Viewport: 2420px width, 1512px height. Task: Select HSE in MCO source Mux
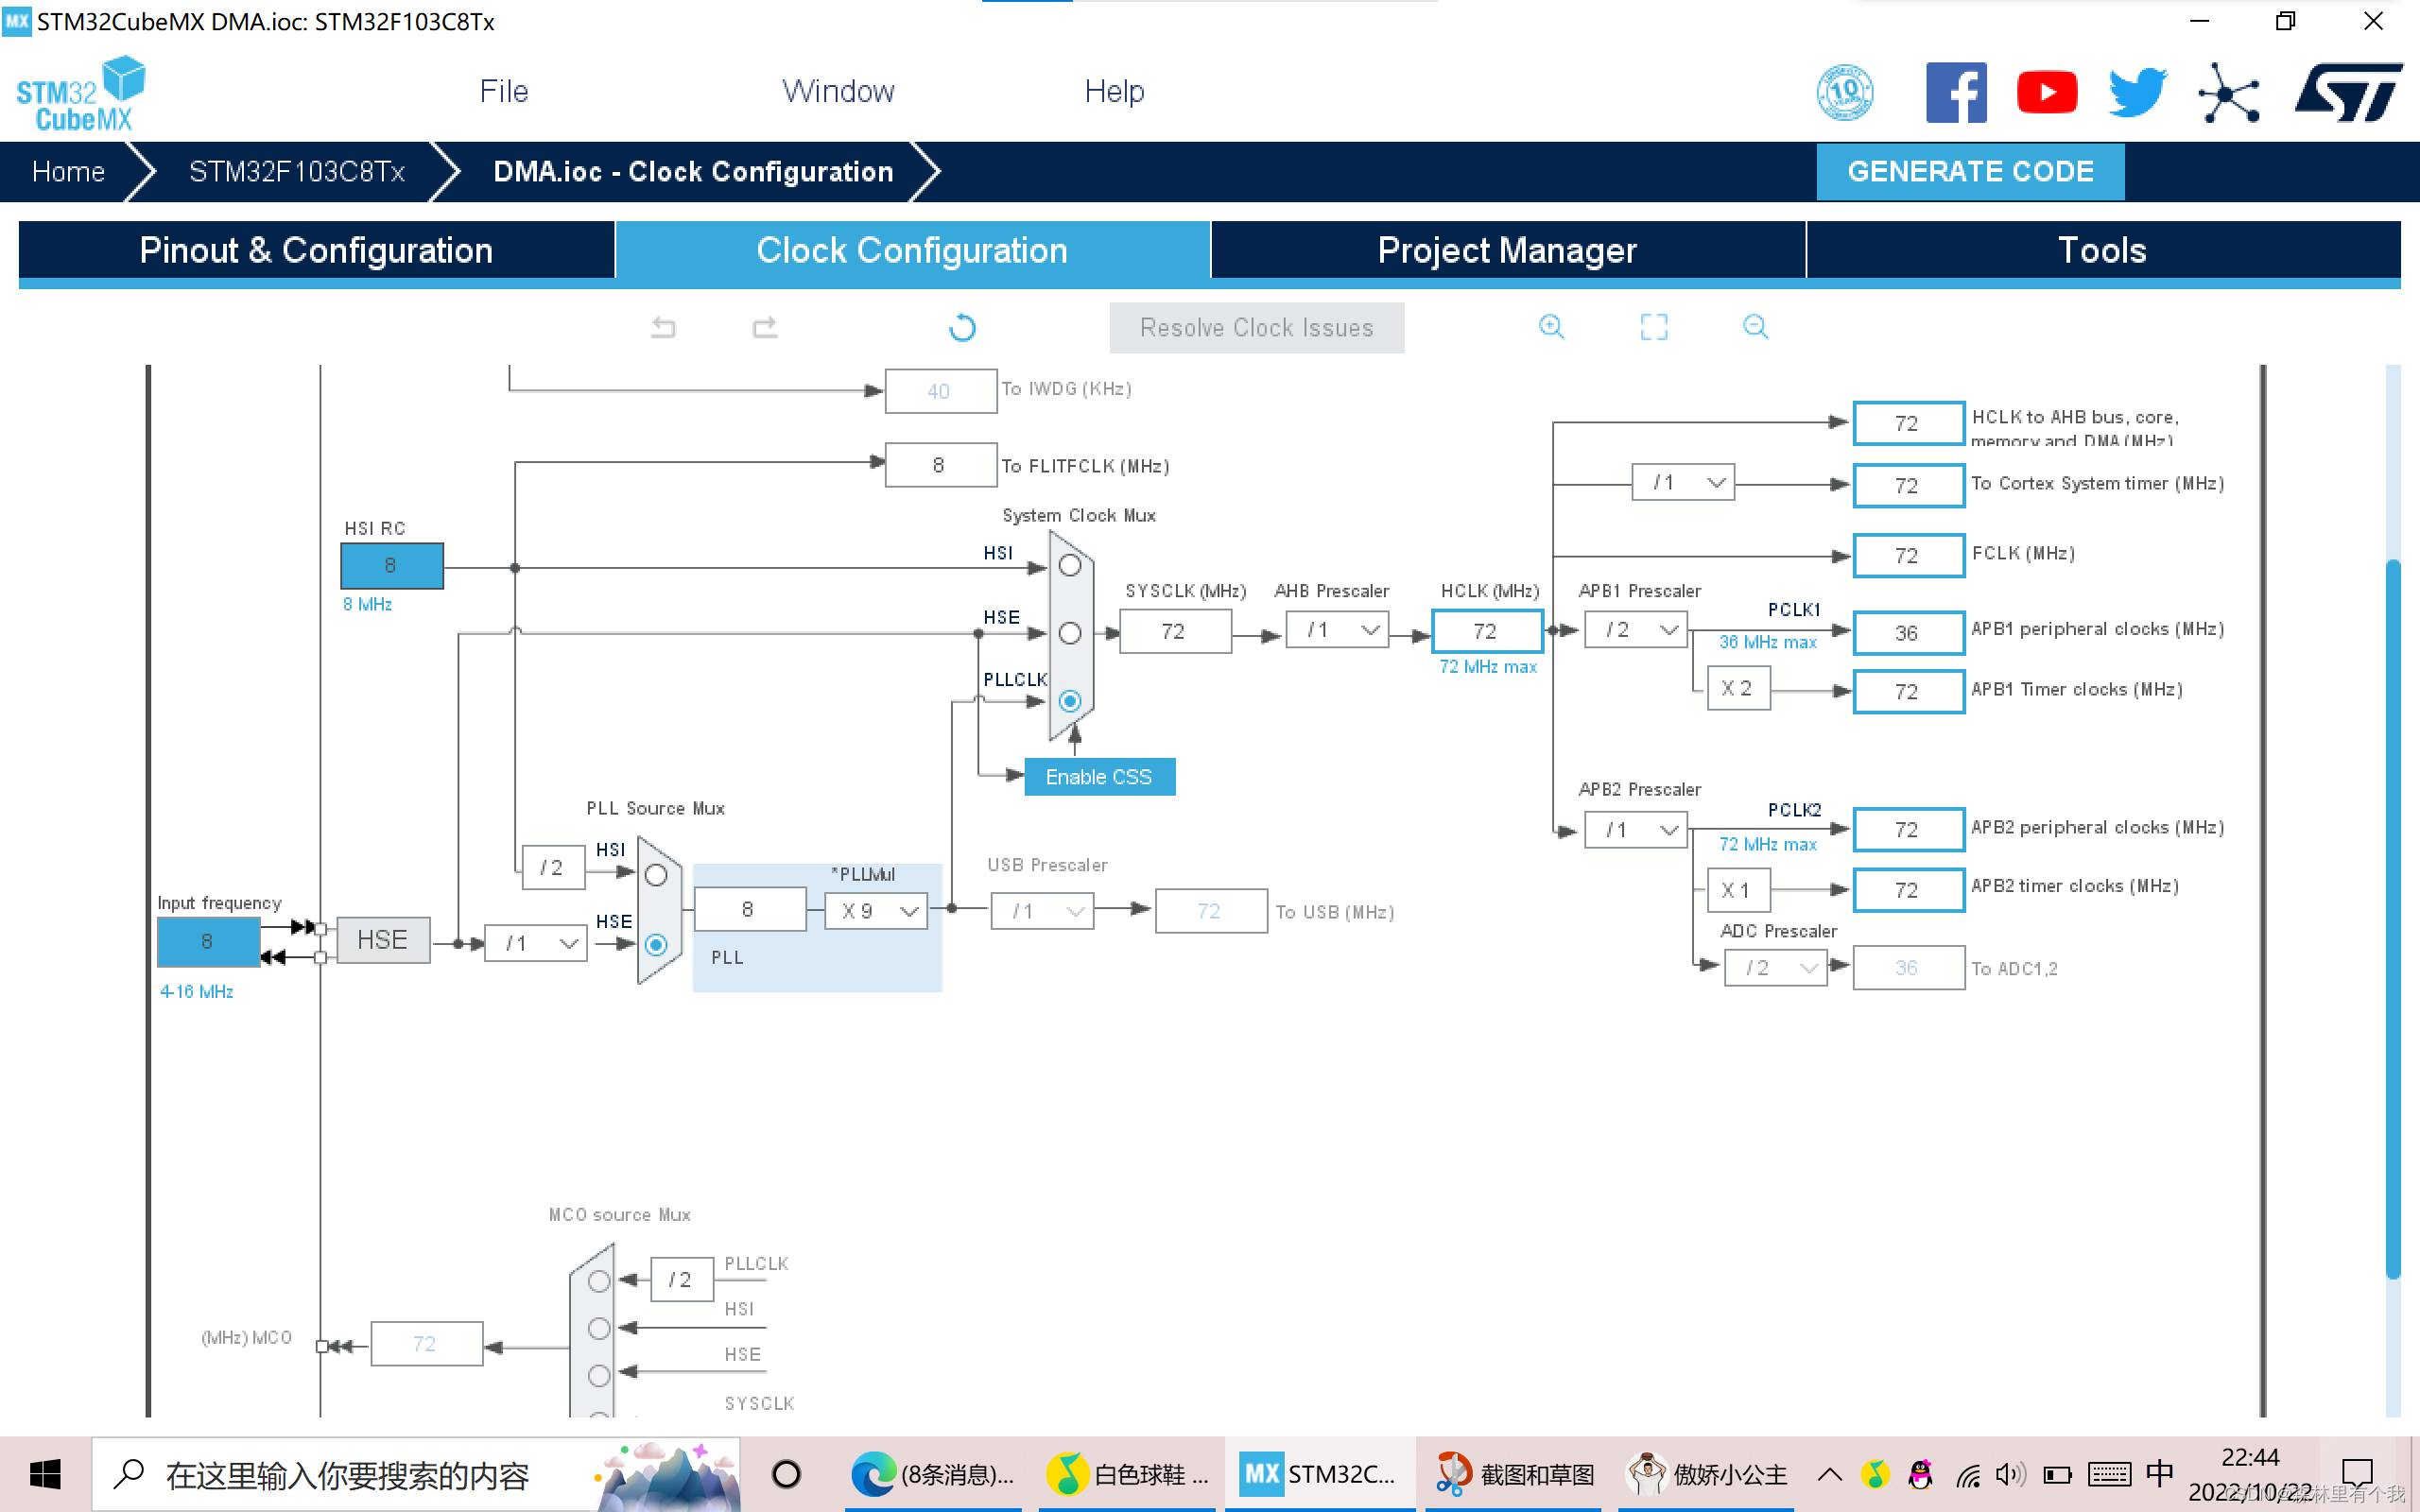click(599, 1375)
